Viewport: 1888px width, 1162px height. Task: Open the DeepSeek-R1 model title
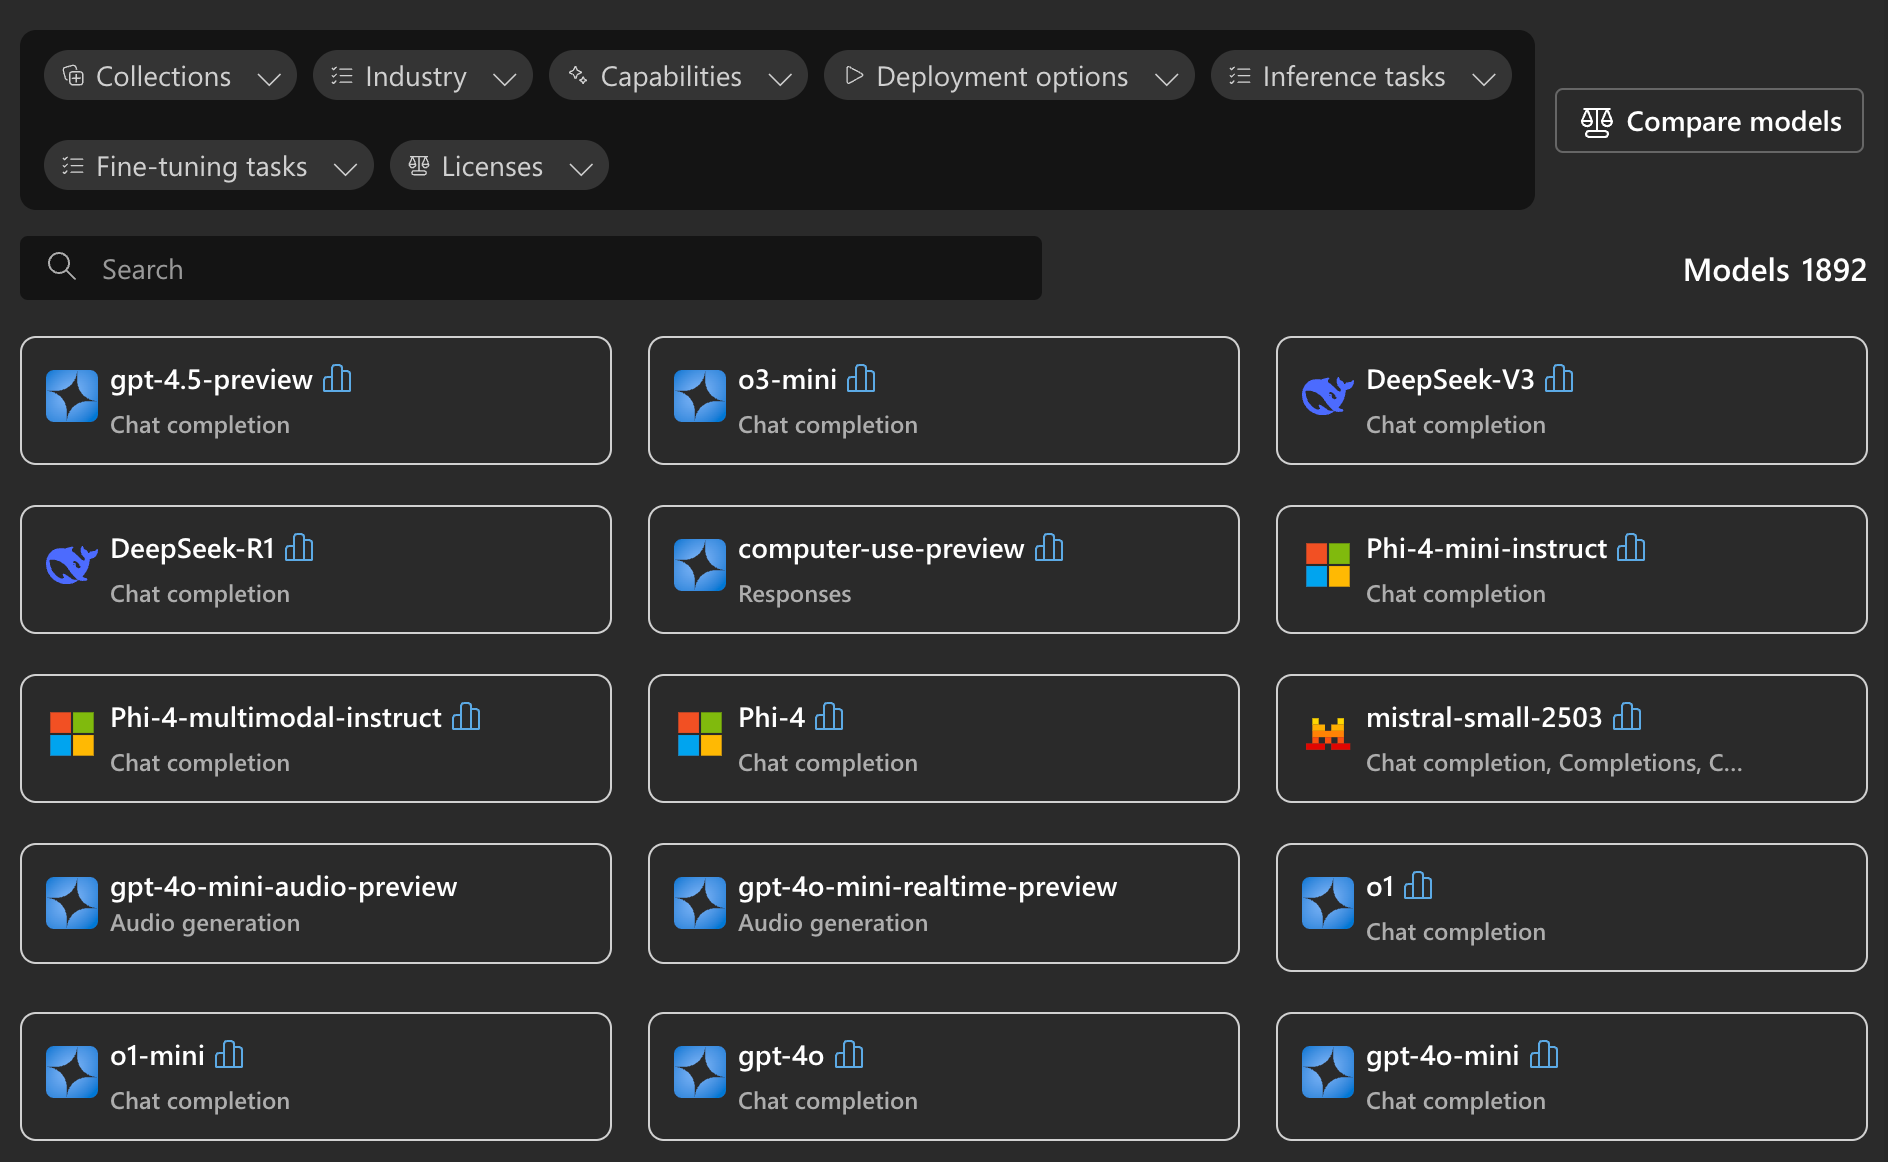tap(192, 549)
